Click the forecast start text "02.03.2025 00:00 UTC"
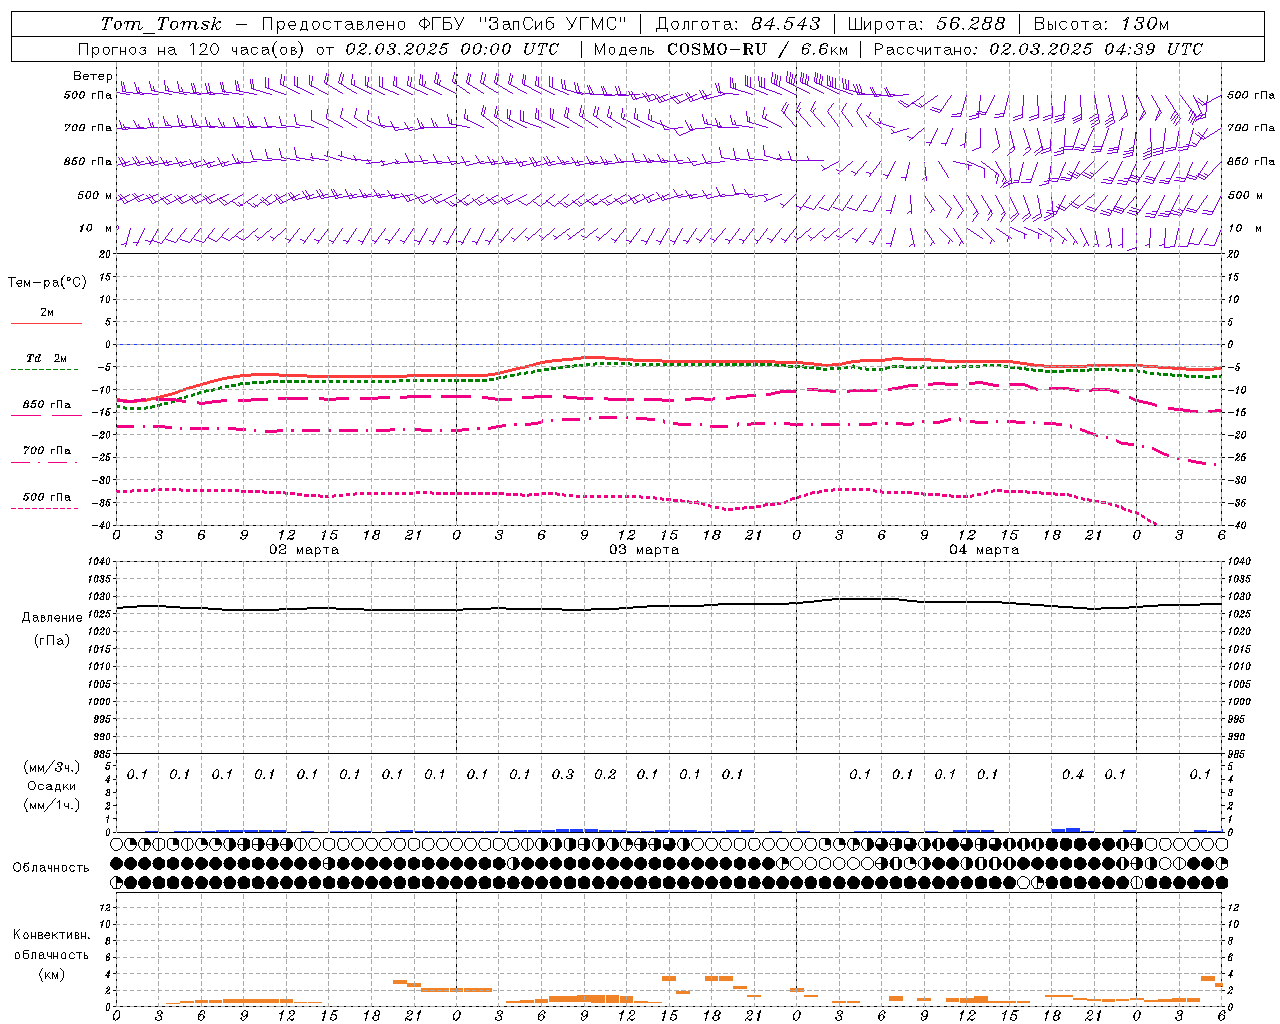The image size is (1280, 1024). tap(452, 49)
